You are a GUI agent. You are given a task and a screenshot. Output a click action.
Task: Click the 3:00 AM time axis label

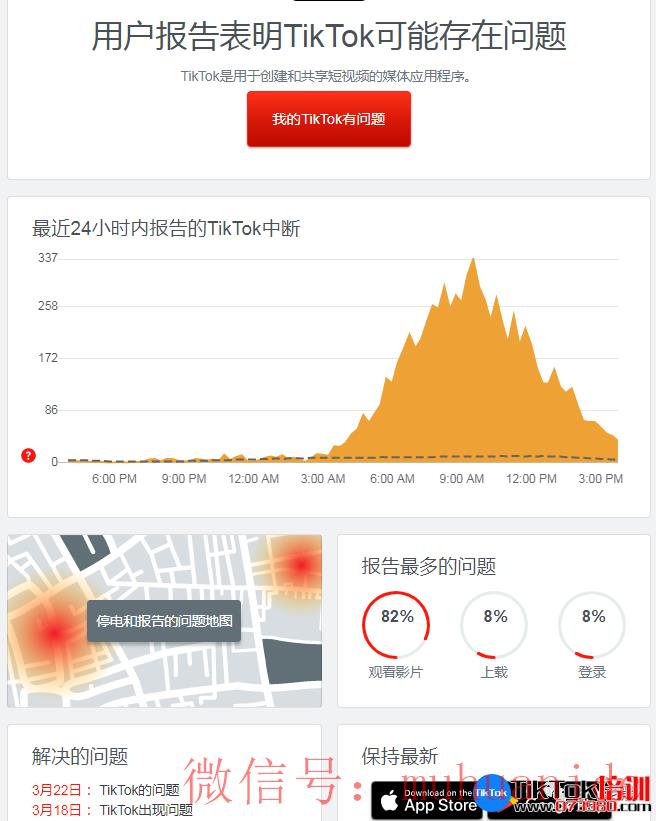pos(323,479)
